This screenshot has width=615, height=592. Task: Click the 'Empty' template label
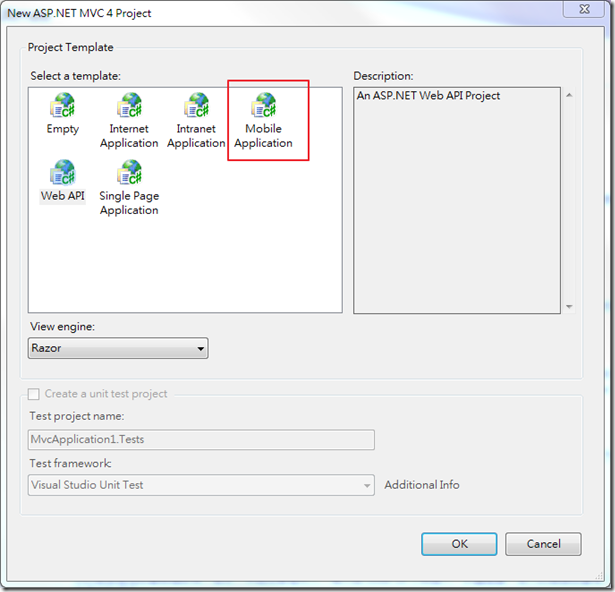63,129
